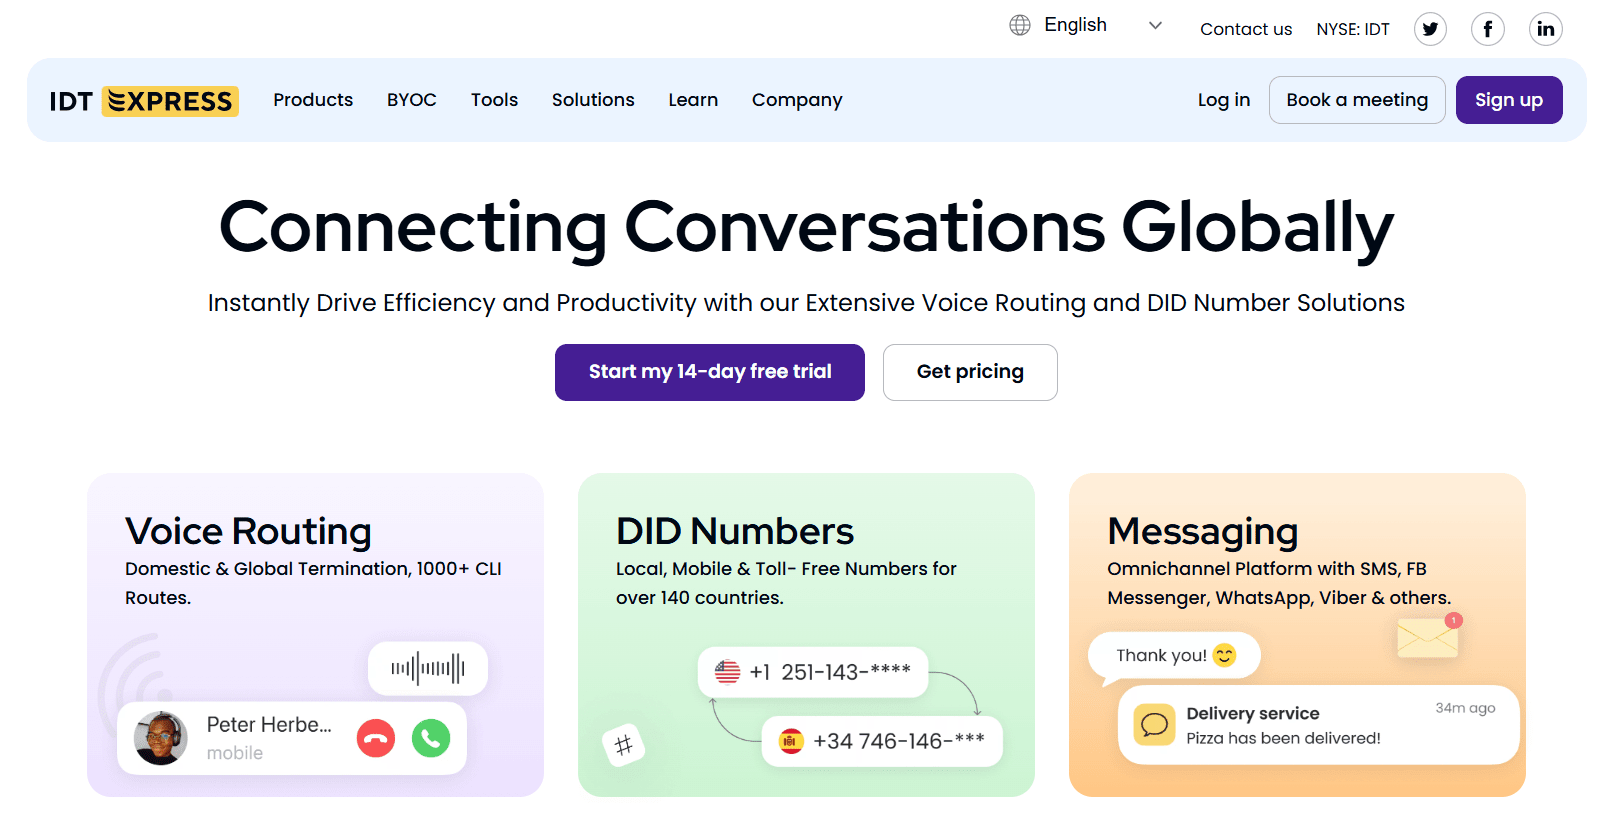Screen dimensions: 1615x817
Task: Click 'Pizza has been delivered!' text
Action: 1283,738
